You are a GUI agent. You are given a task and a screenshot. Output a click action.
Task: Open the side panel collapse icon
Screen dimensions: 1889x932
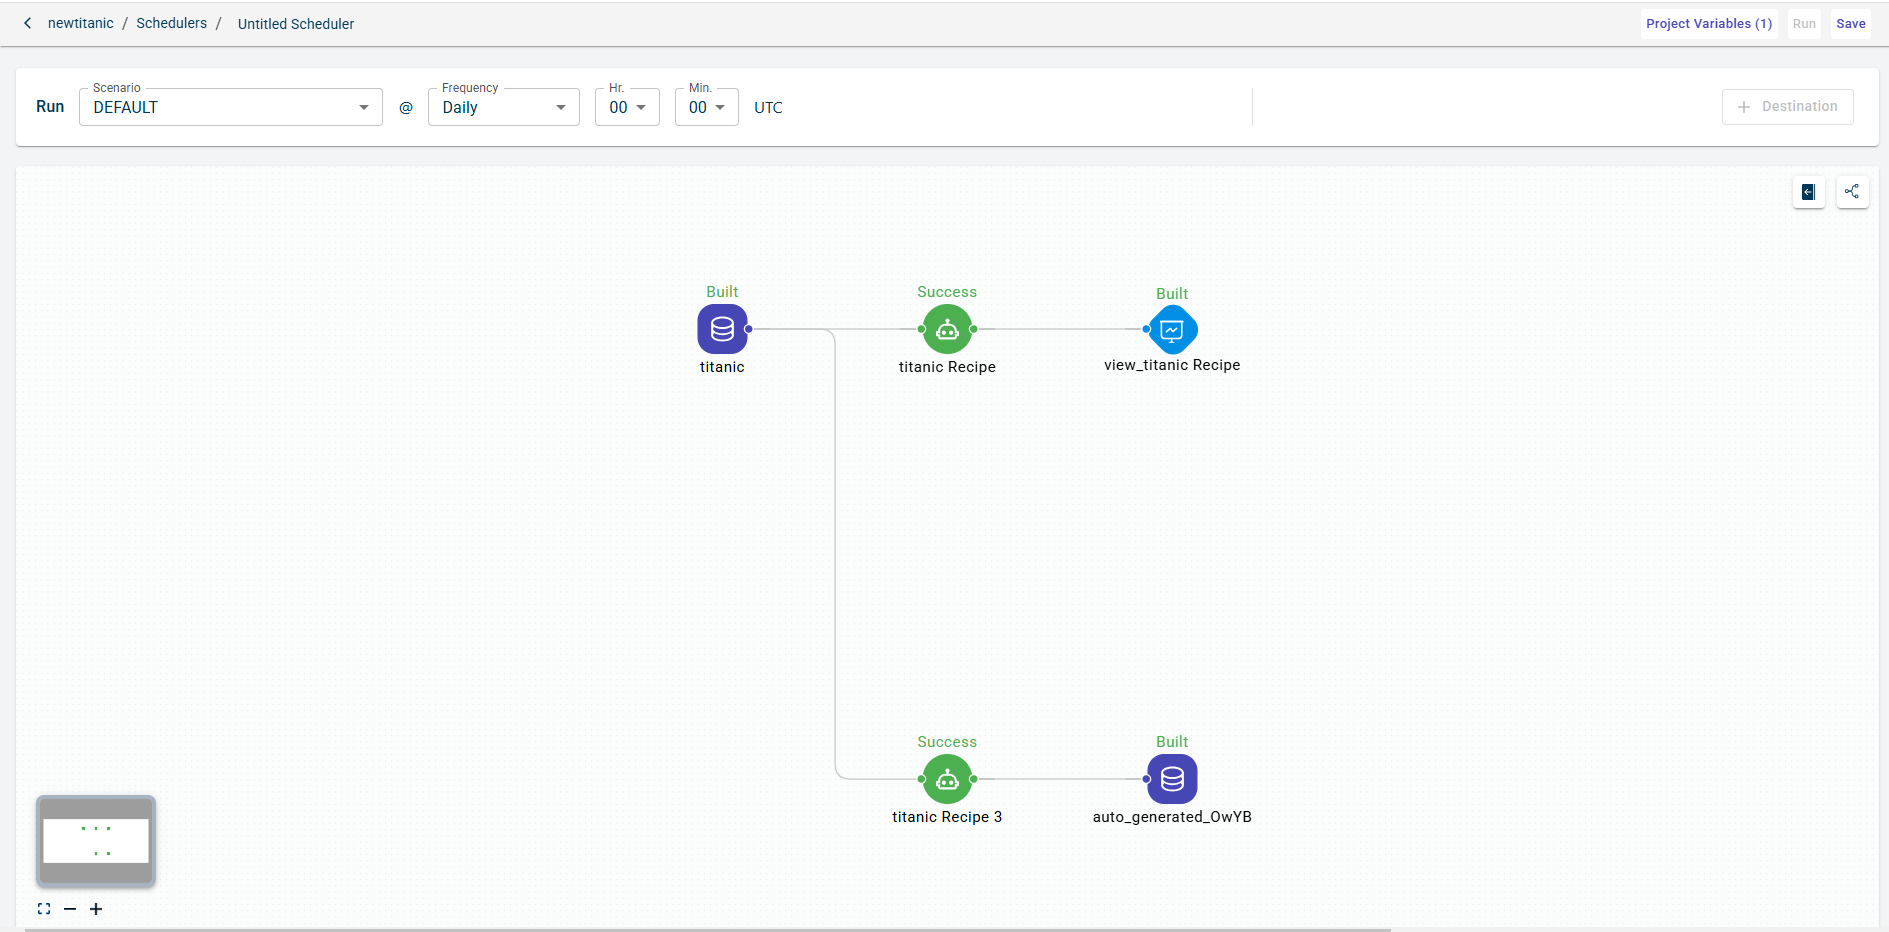[1808, 192]
